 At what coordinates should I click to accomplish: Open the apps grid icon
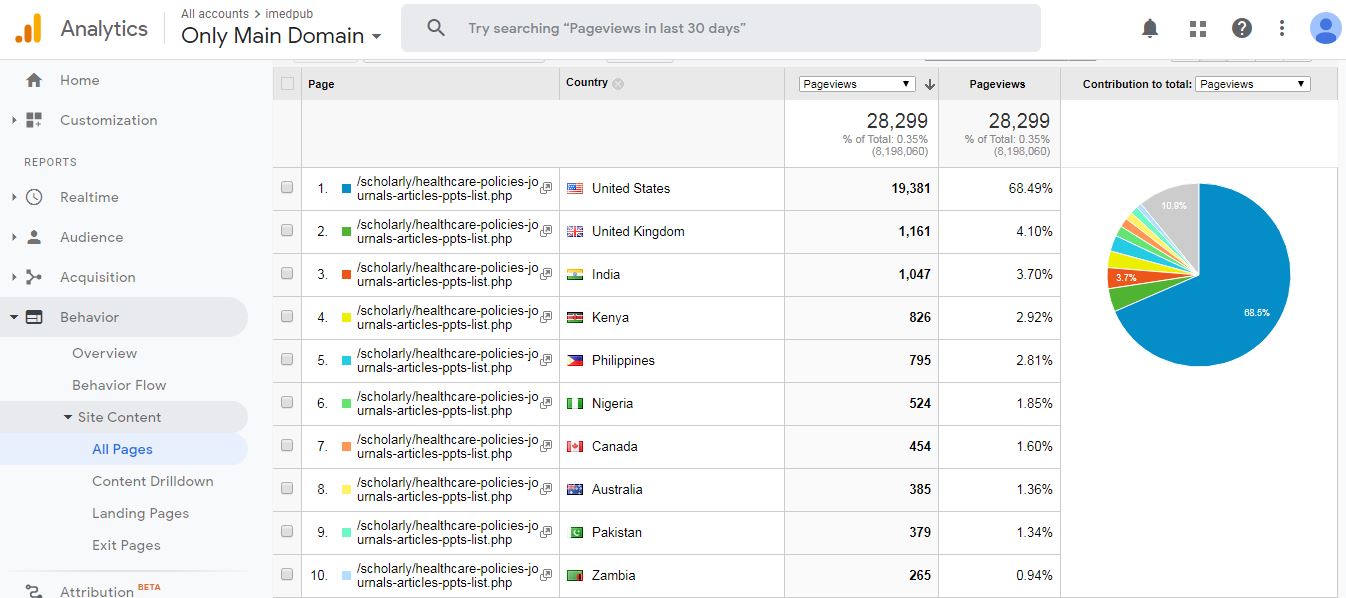point(1197,28)
